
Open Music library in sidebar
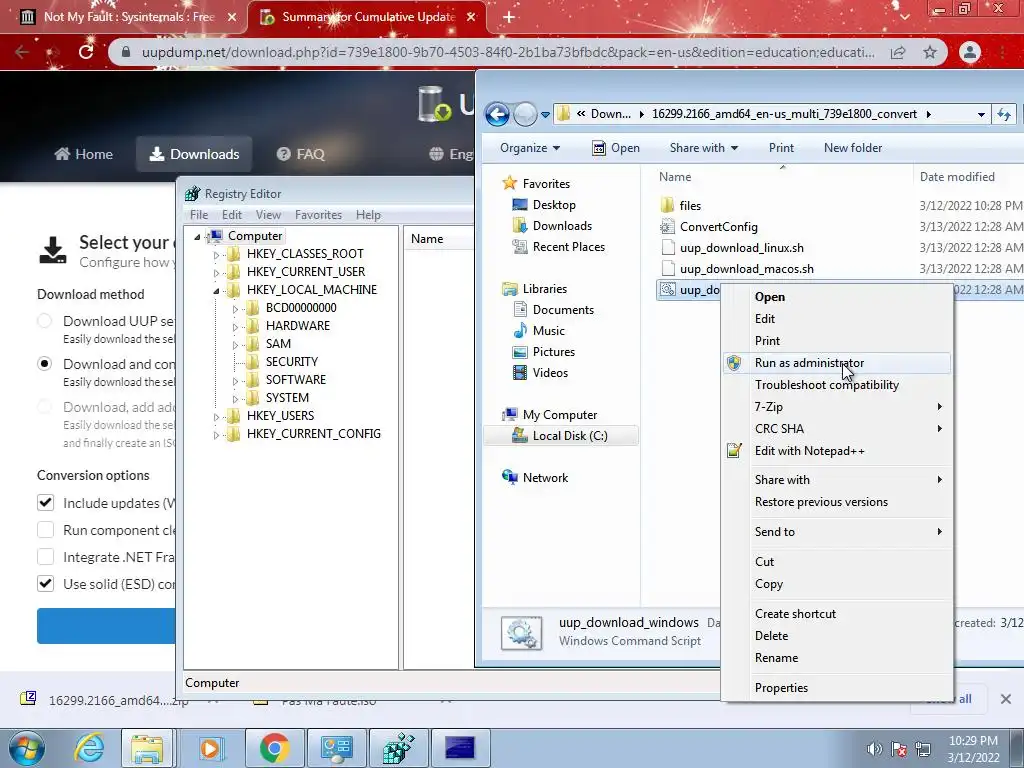tap(549, 330)
